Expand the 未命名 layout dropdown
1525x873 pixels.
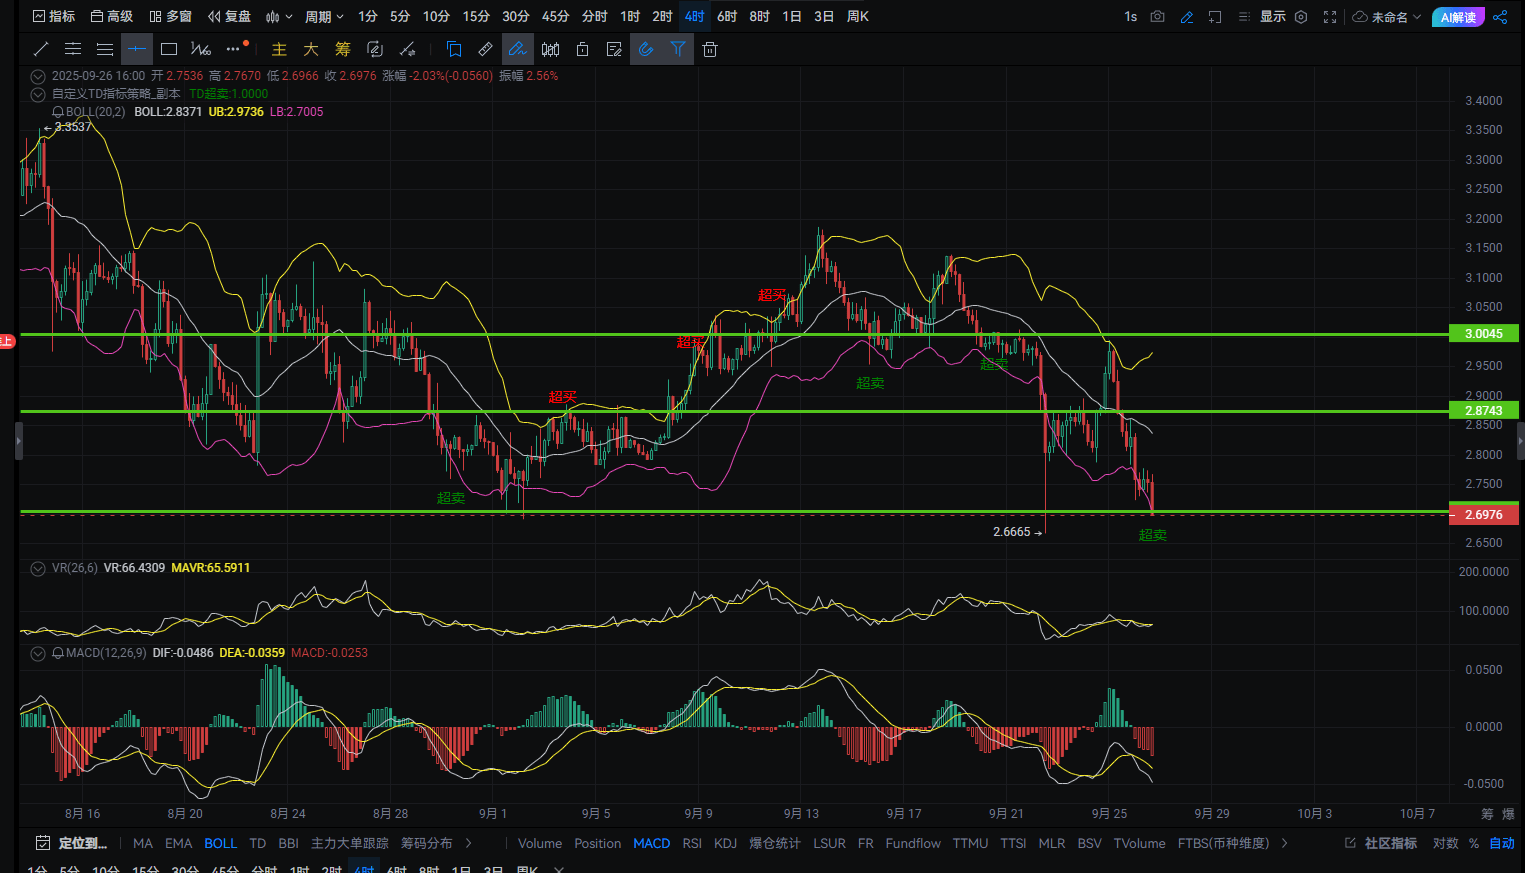[1387, 17]
